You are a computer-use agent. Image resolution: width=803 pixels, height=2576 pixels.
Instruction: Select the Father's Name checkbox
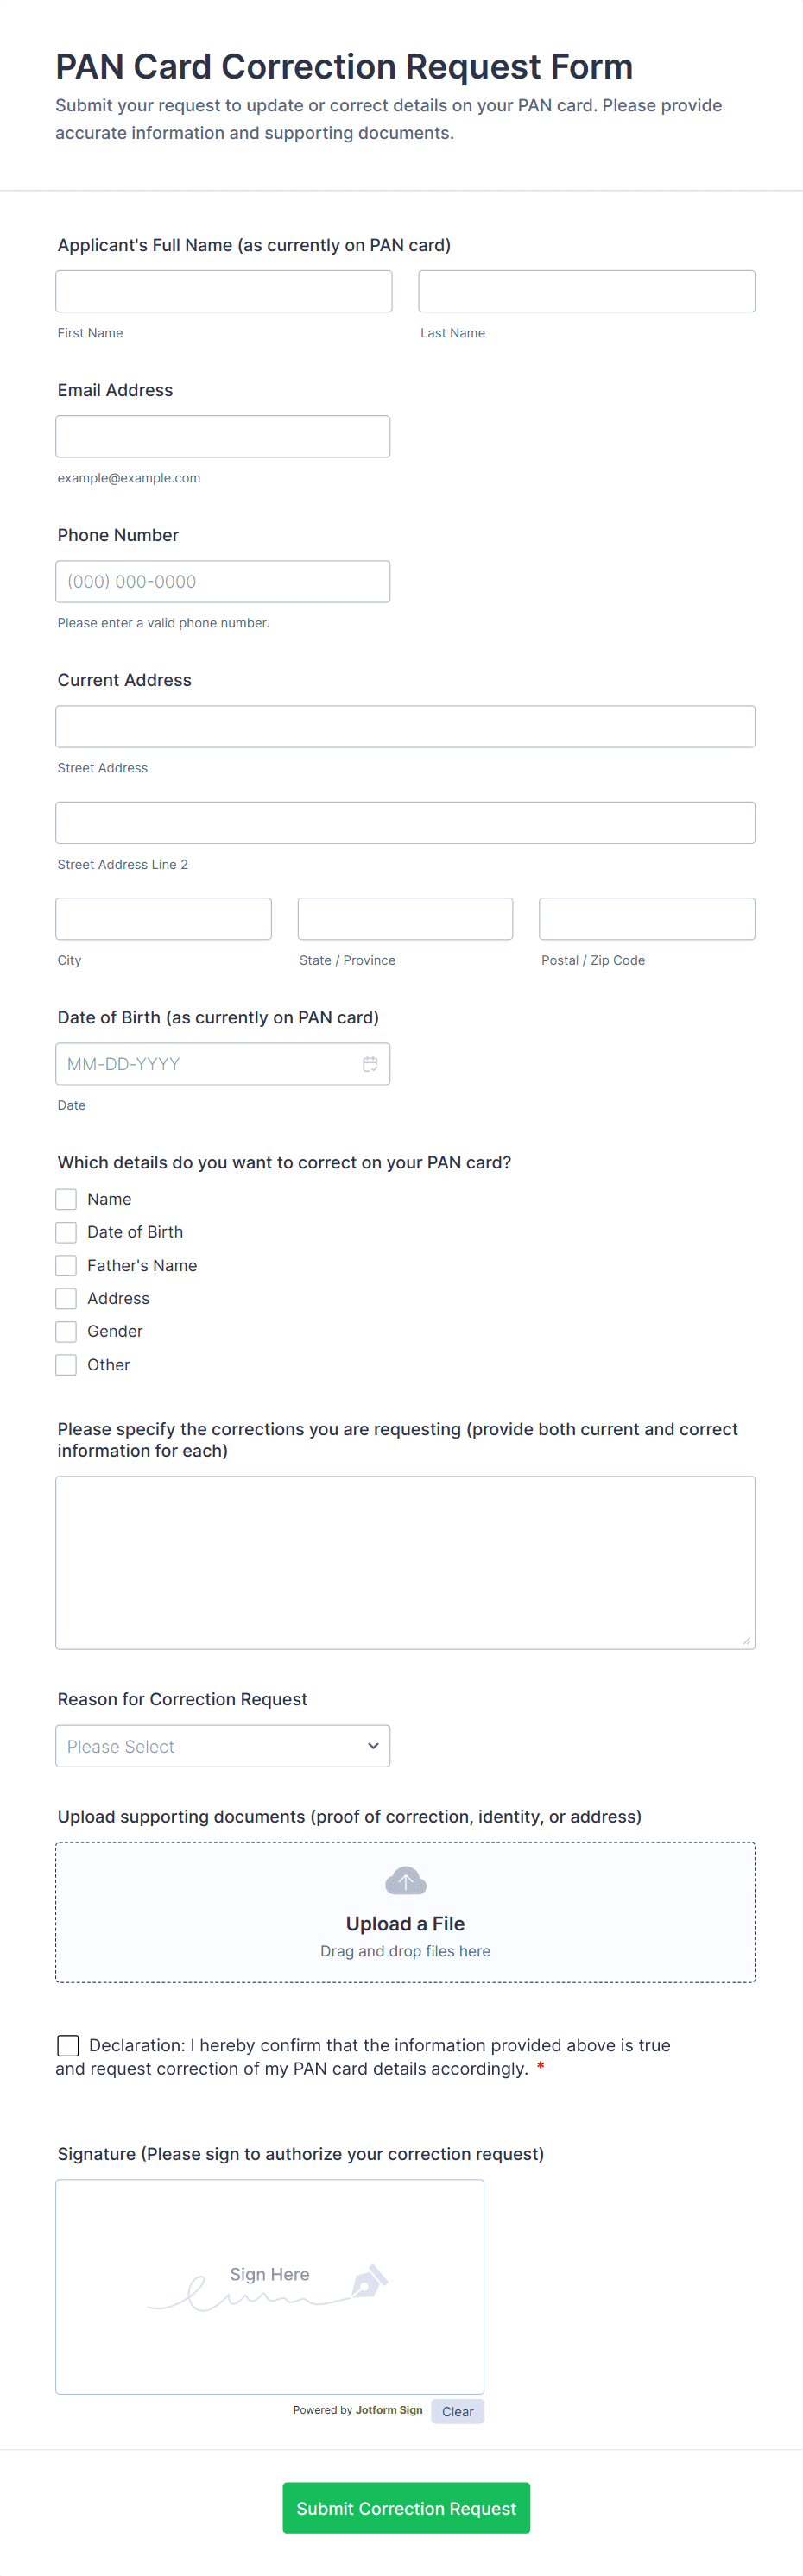pos(66,1265)
